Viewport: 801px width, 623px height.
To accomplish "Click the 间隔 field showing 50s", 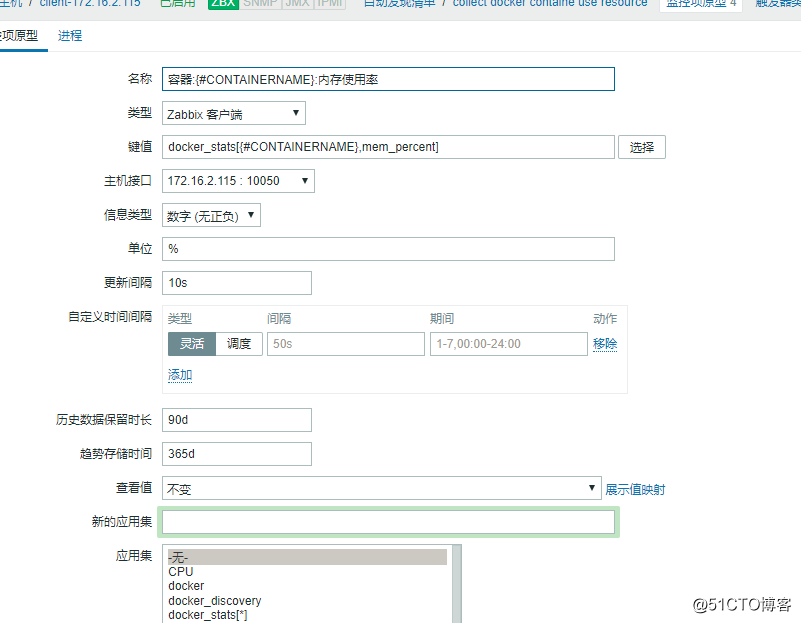I will [346, 344].
